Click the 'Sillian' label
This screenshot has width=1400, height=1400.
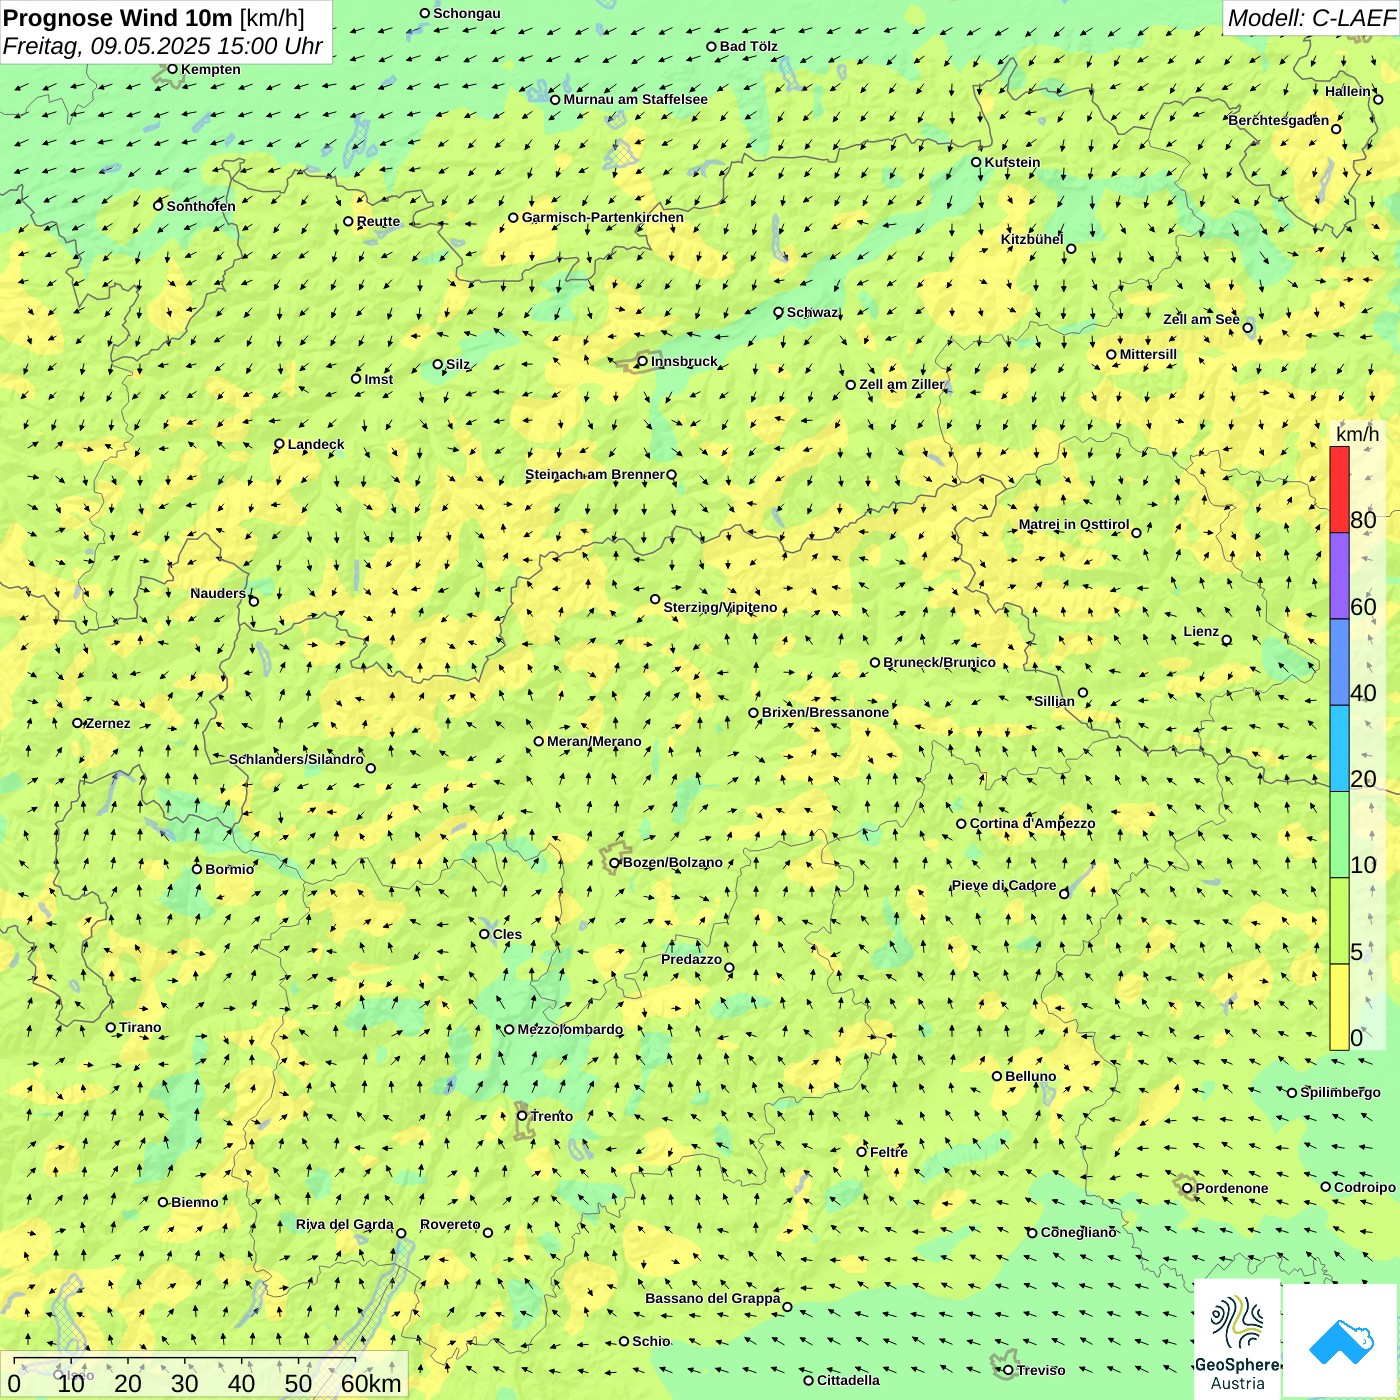coord(1054,701)
